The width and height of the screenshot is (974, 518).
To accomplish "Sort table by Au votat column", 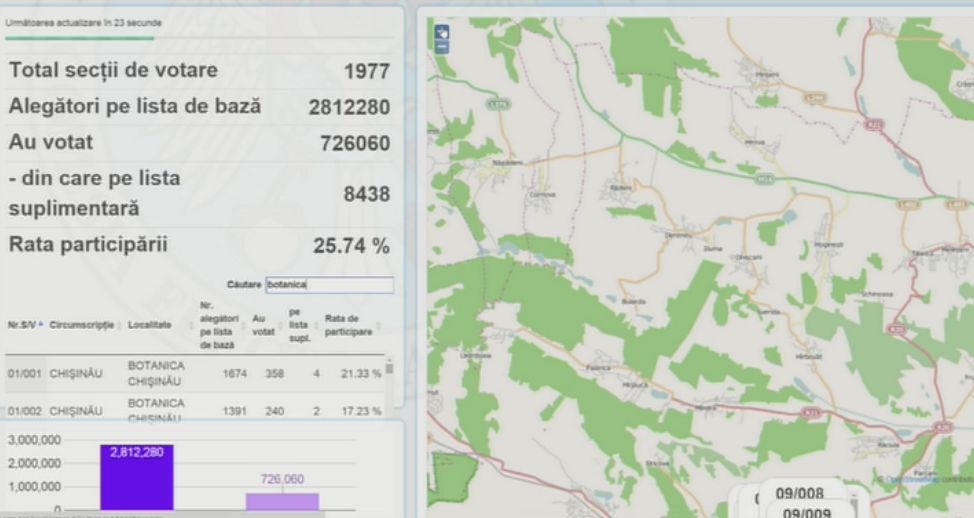I will 263,325.
